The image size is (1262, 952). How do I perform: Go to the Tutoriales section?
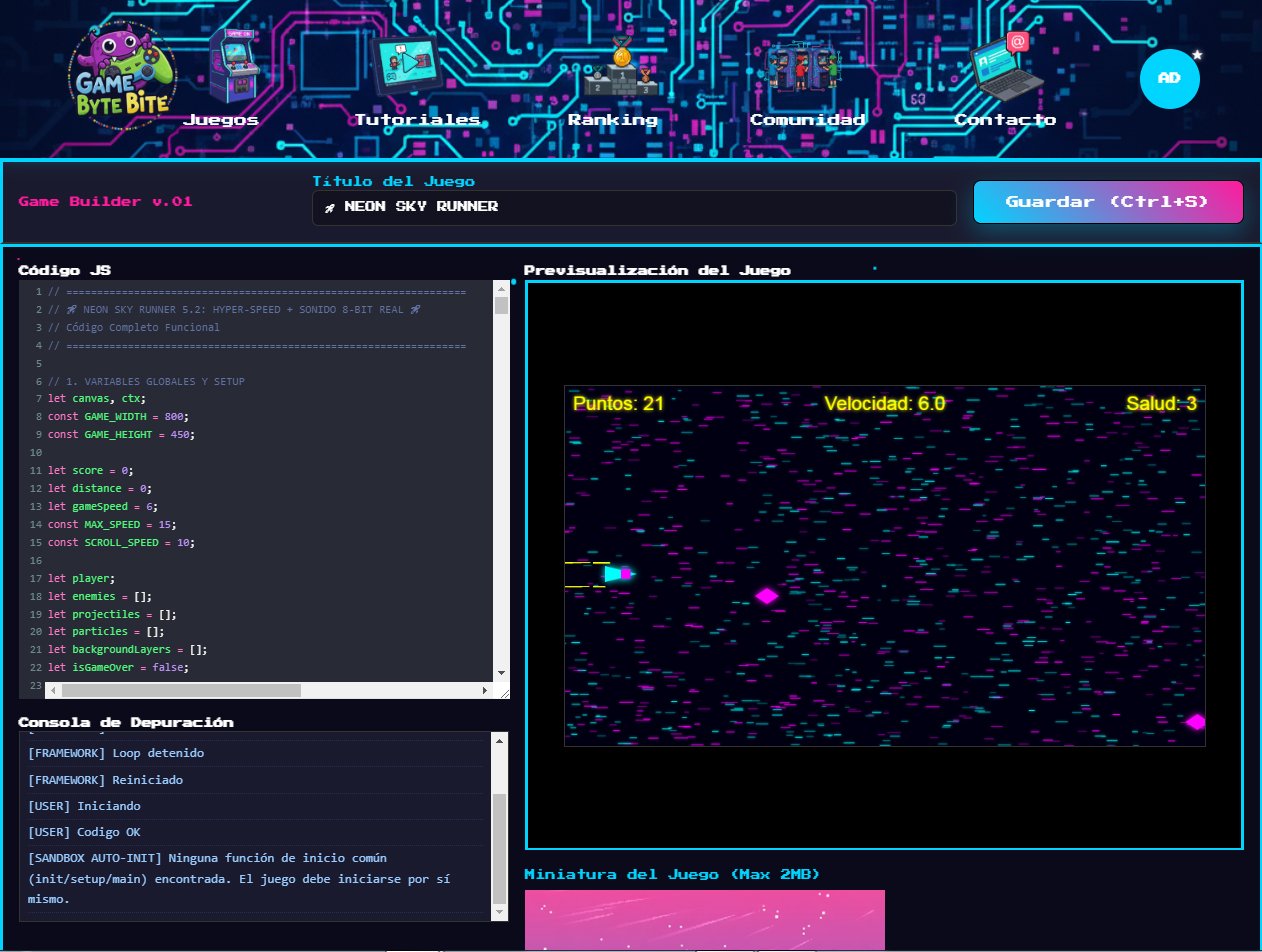417,120
